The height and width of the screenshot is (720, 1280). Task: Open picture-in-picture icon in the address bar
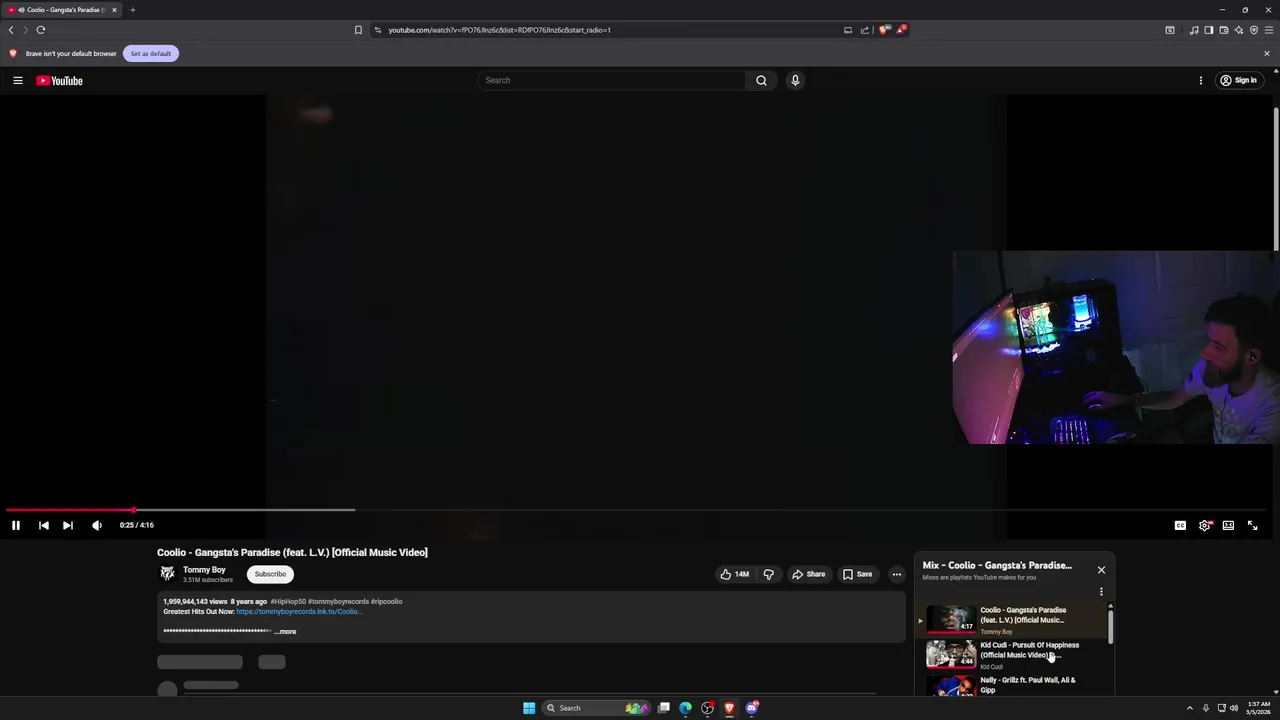(x=848, y=30)
